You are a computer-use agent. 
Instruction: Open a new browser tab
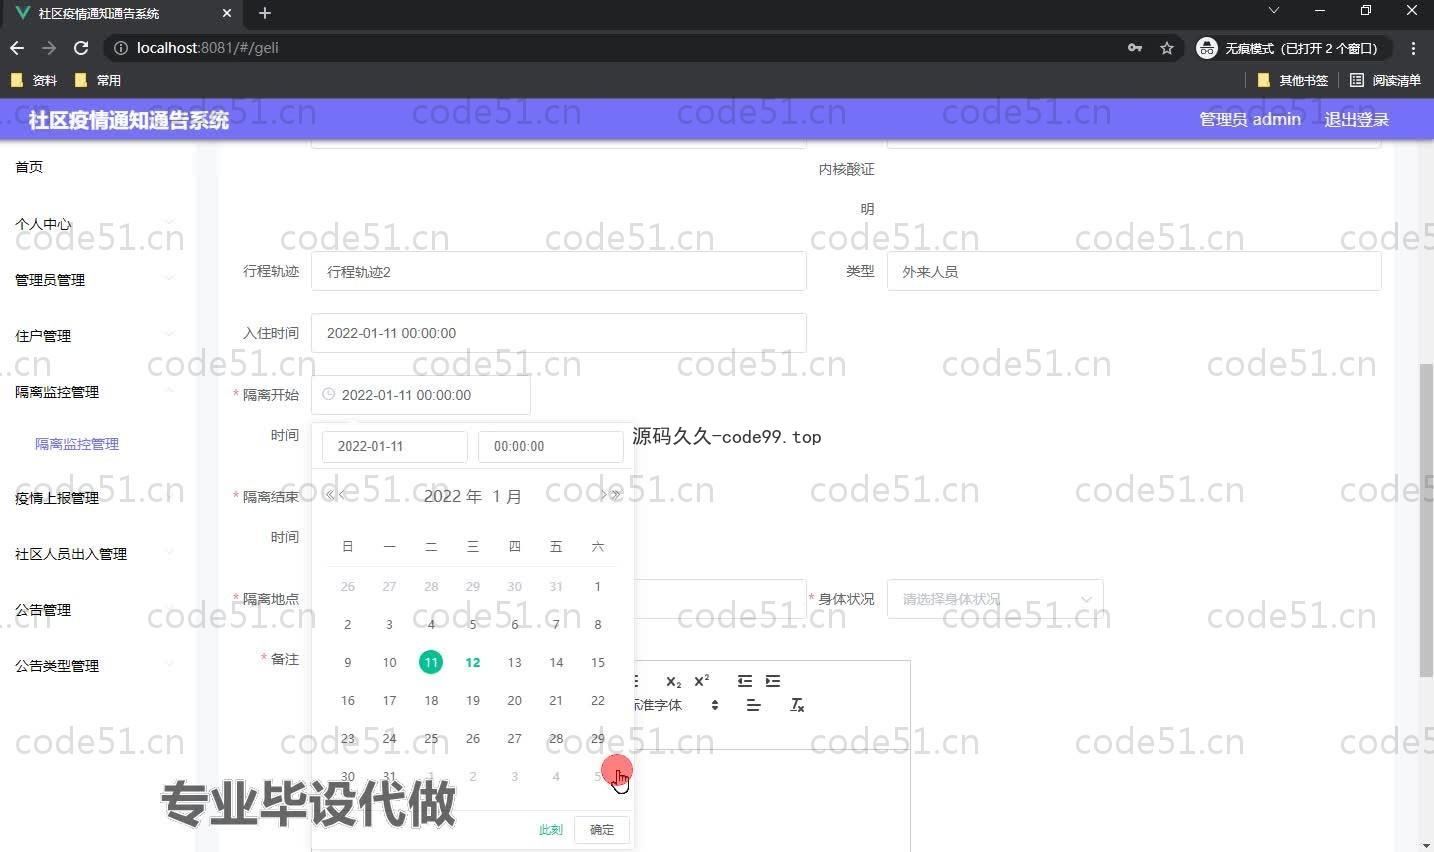tap(265, 13)
